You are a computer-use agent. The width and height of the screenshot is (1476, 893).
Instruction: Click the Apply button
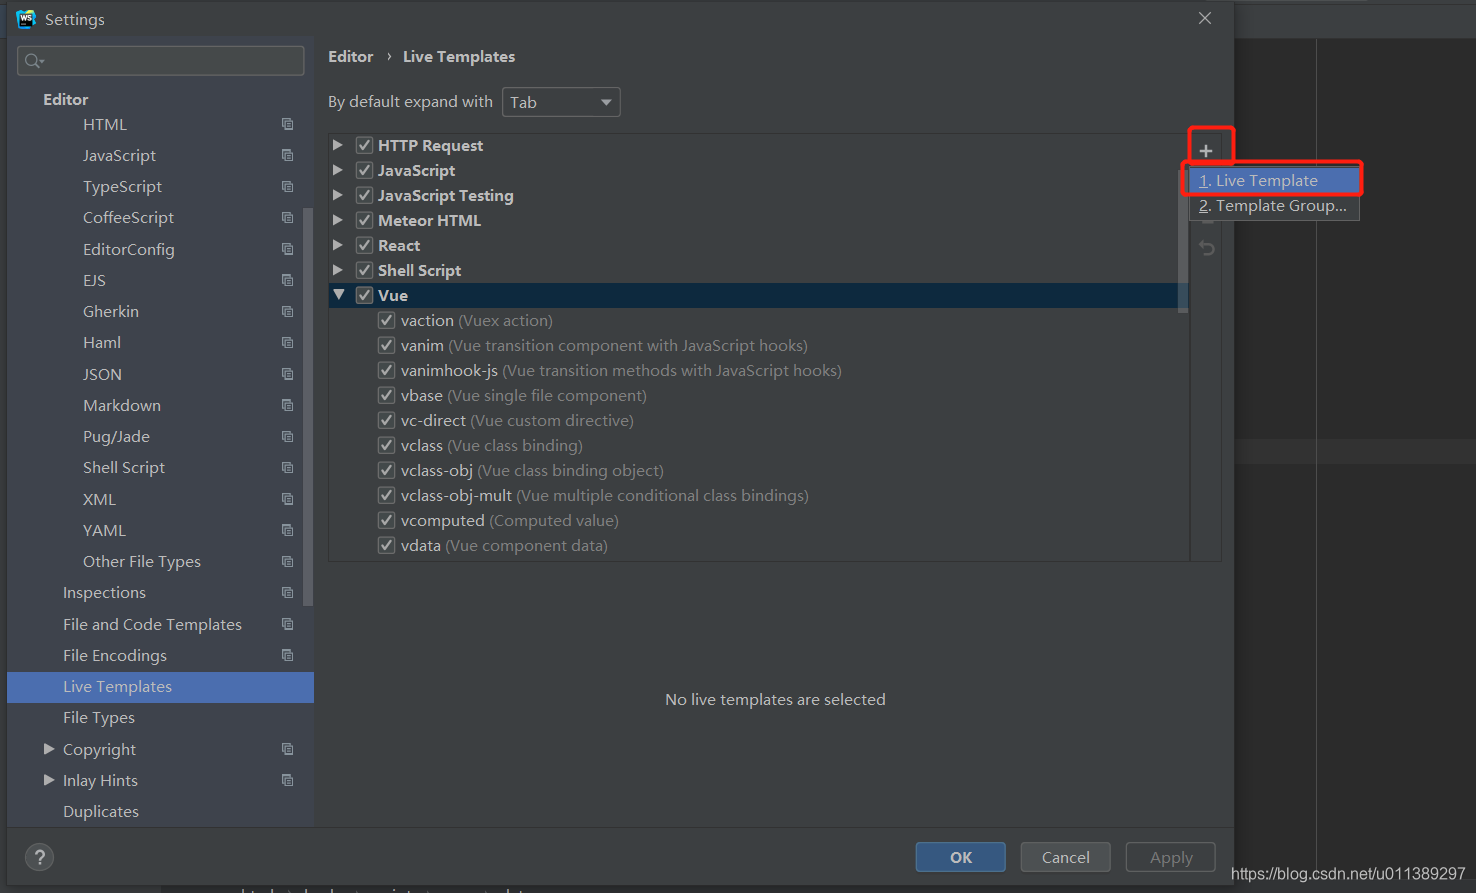point(1171,857)
